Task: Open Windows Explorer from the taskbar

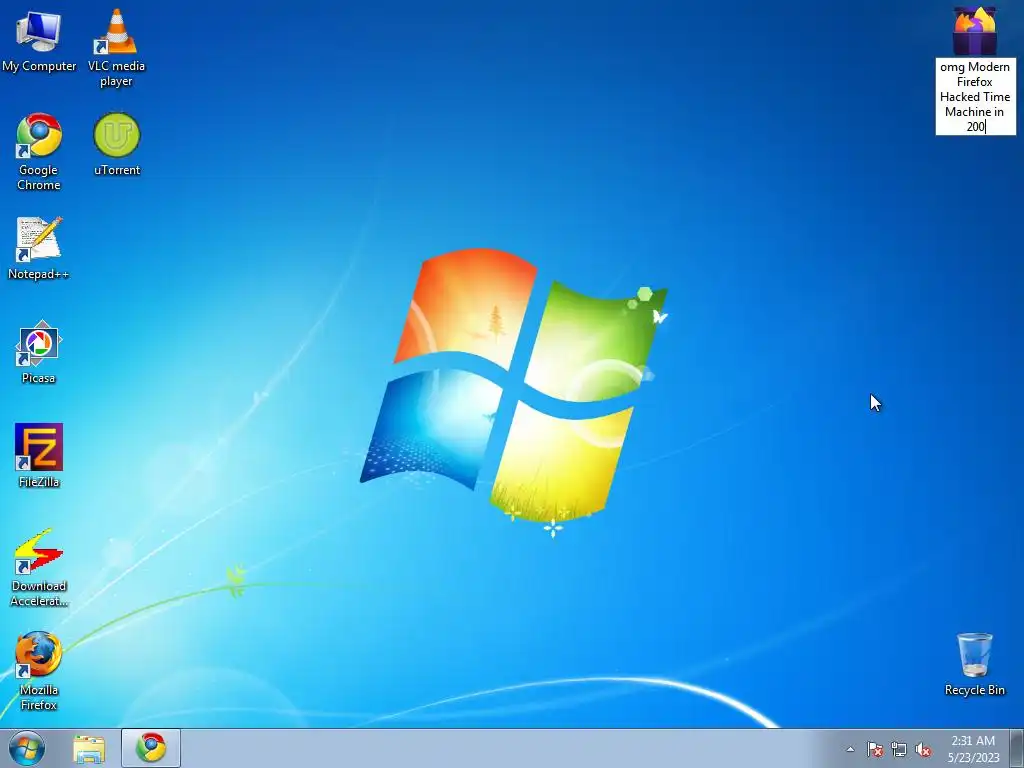Action: pos(89,748)
